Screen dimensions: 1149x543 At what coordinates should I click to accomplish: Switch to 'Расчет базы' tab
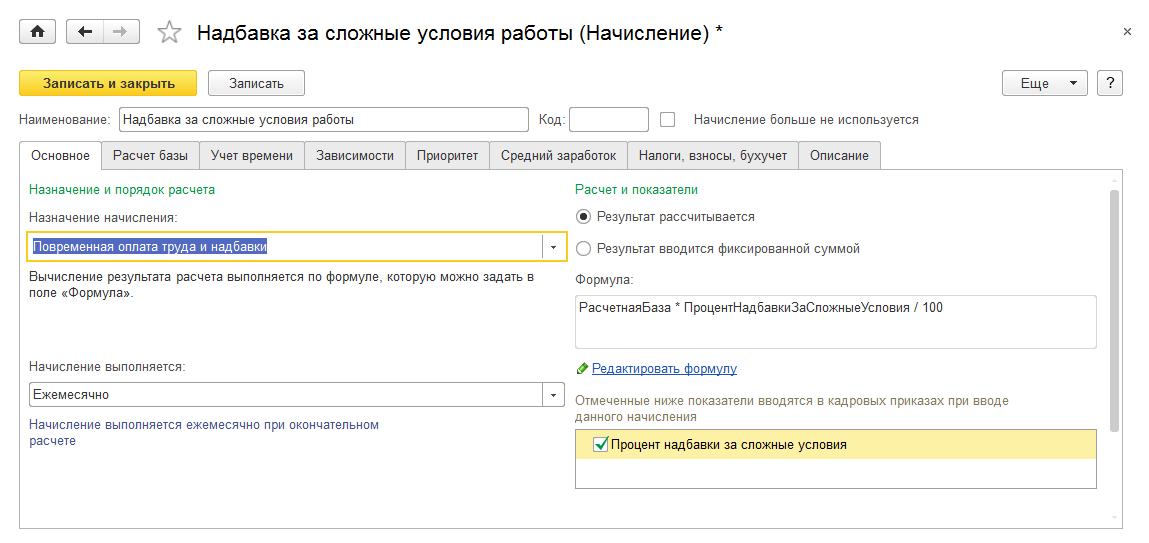tap(150, 155)
